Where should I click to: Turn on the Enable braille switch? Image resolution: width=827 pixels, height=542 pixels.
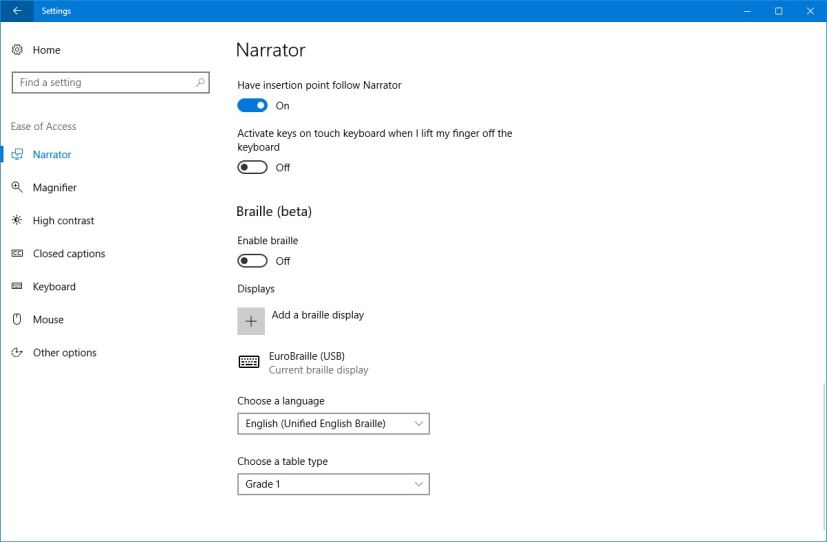[x=252, y=260]
